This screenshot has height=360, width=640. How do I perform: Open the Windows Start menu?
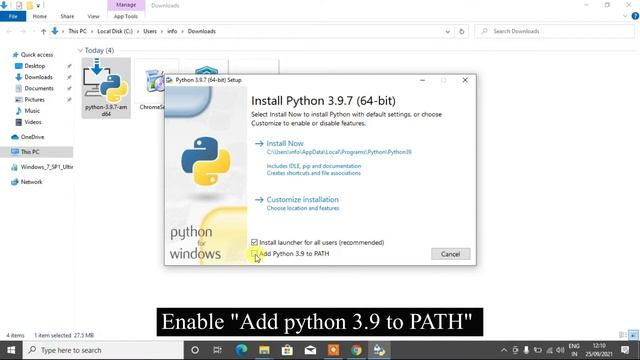click(x=11, y=350)
